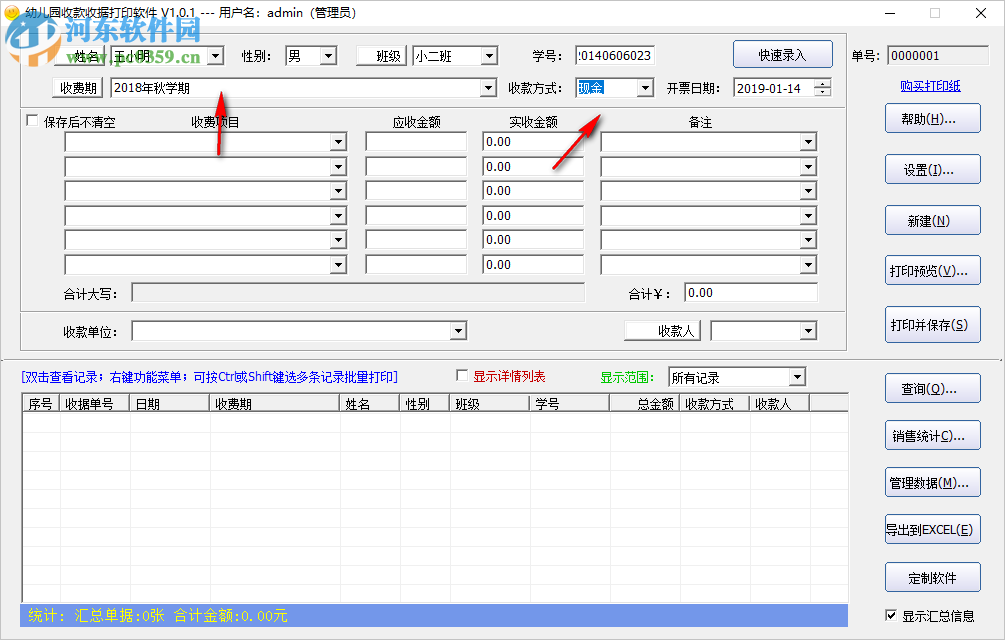Expand the 收款人 payee dropdown
1005x640 pixels.
coord(808,331)
